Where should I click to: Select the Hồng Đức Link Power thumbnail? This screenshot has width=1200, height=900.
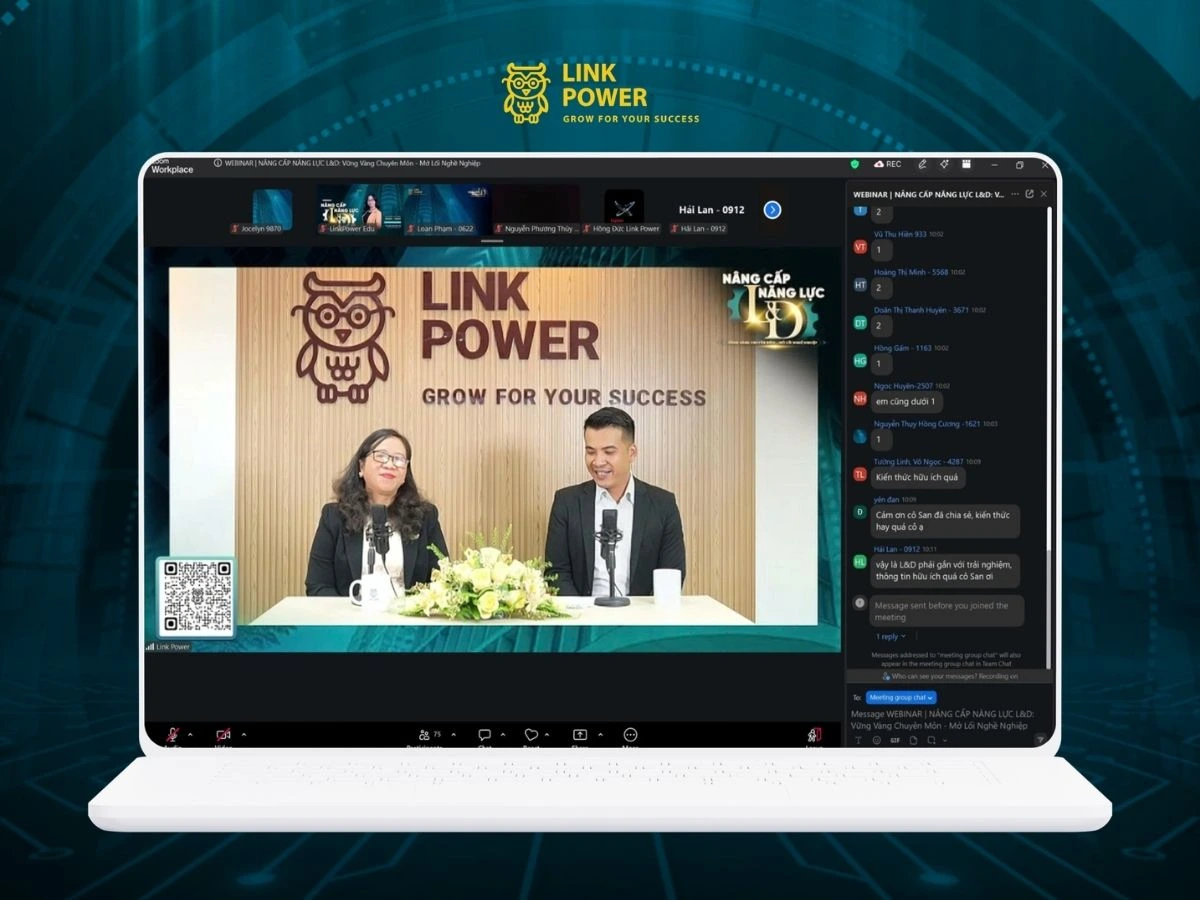pyautogui.click(x=624, y=211)
